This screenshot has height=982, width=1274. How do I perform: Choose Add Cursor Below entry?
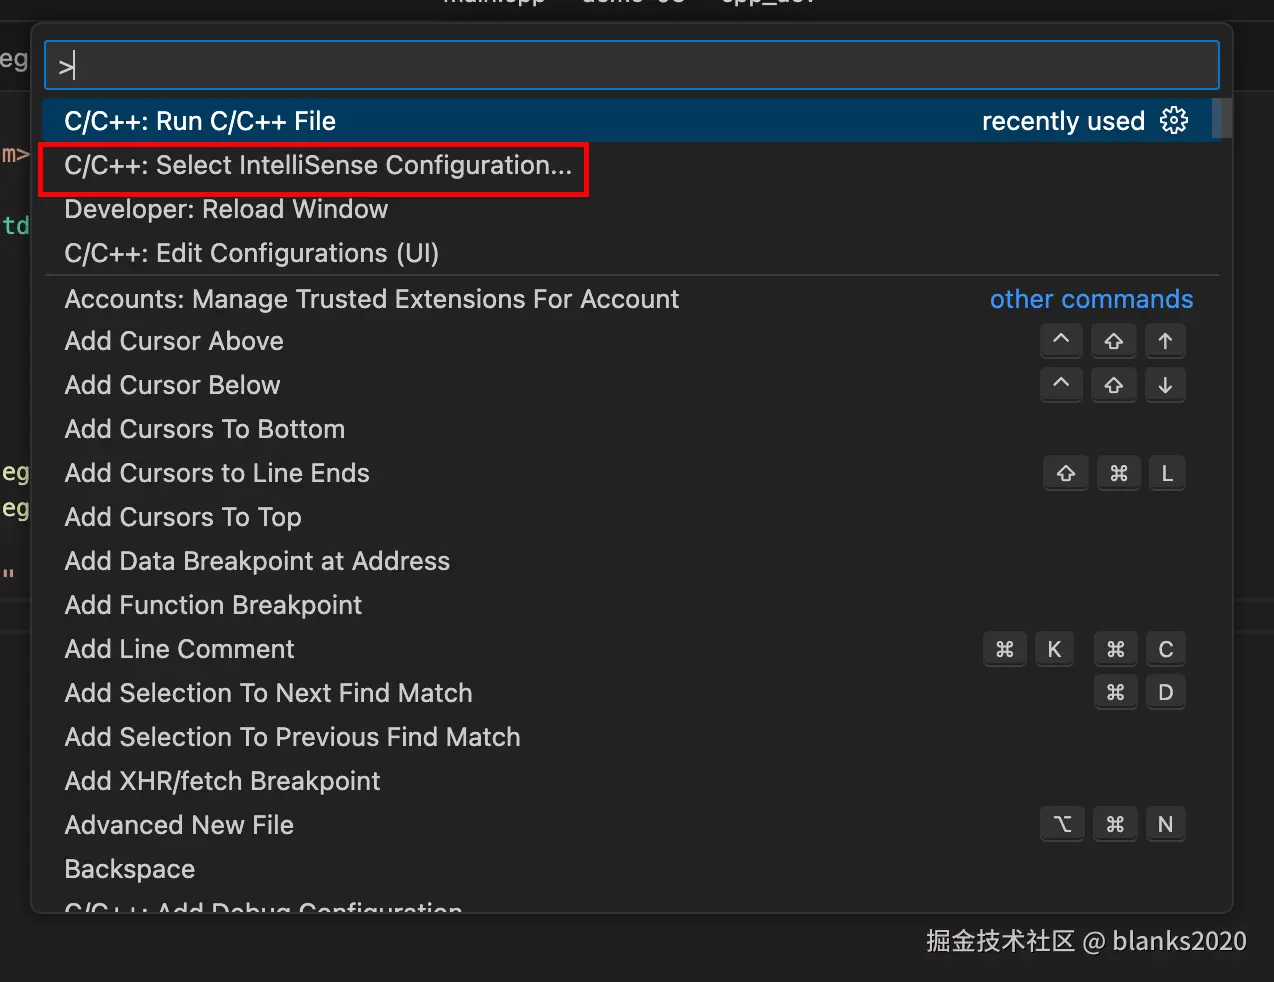coord(172,386)
